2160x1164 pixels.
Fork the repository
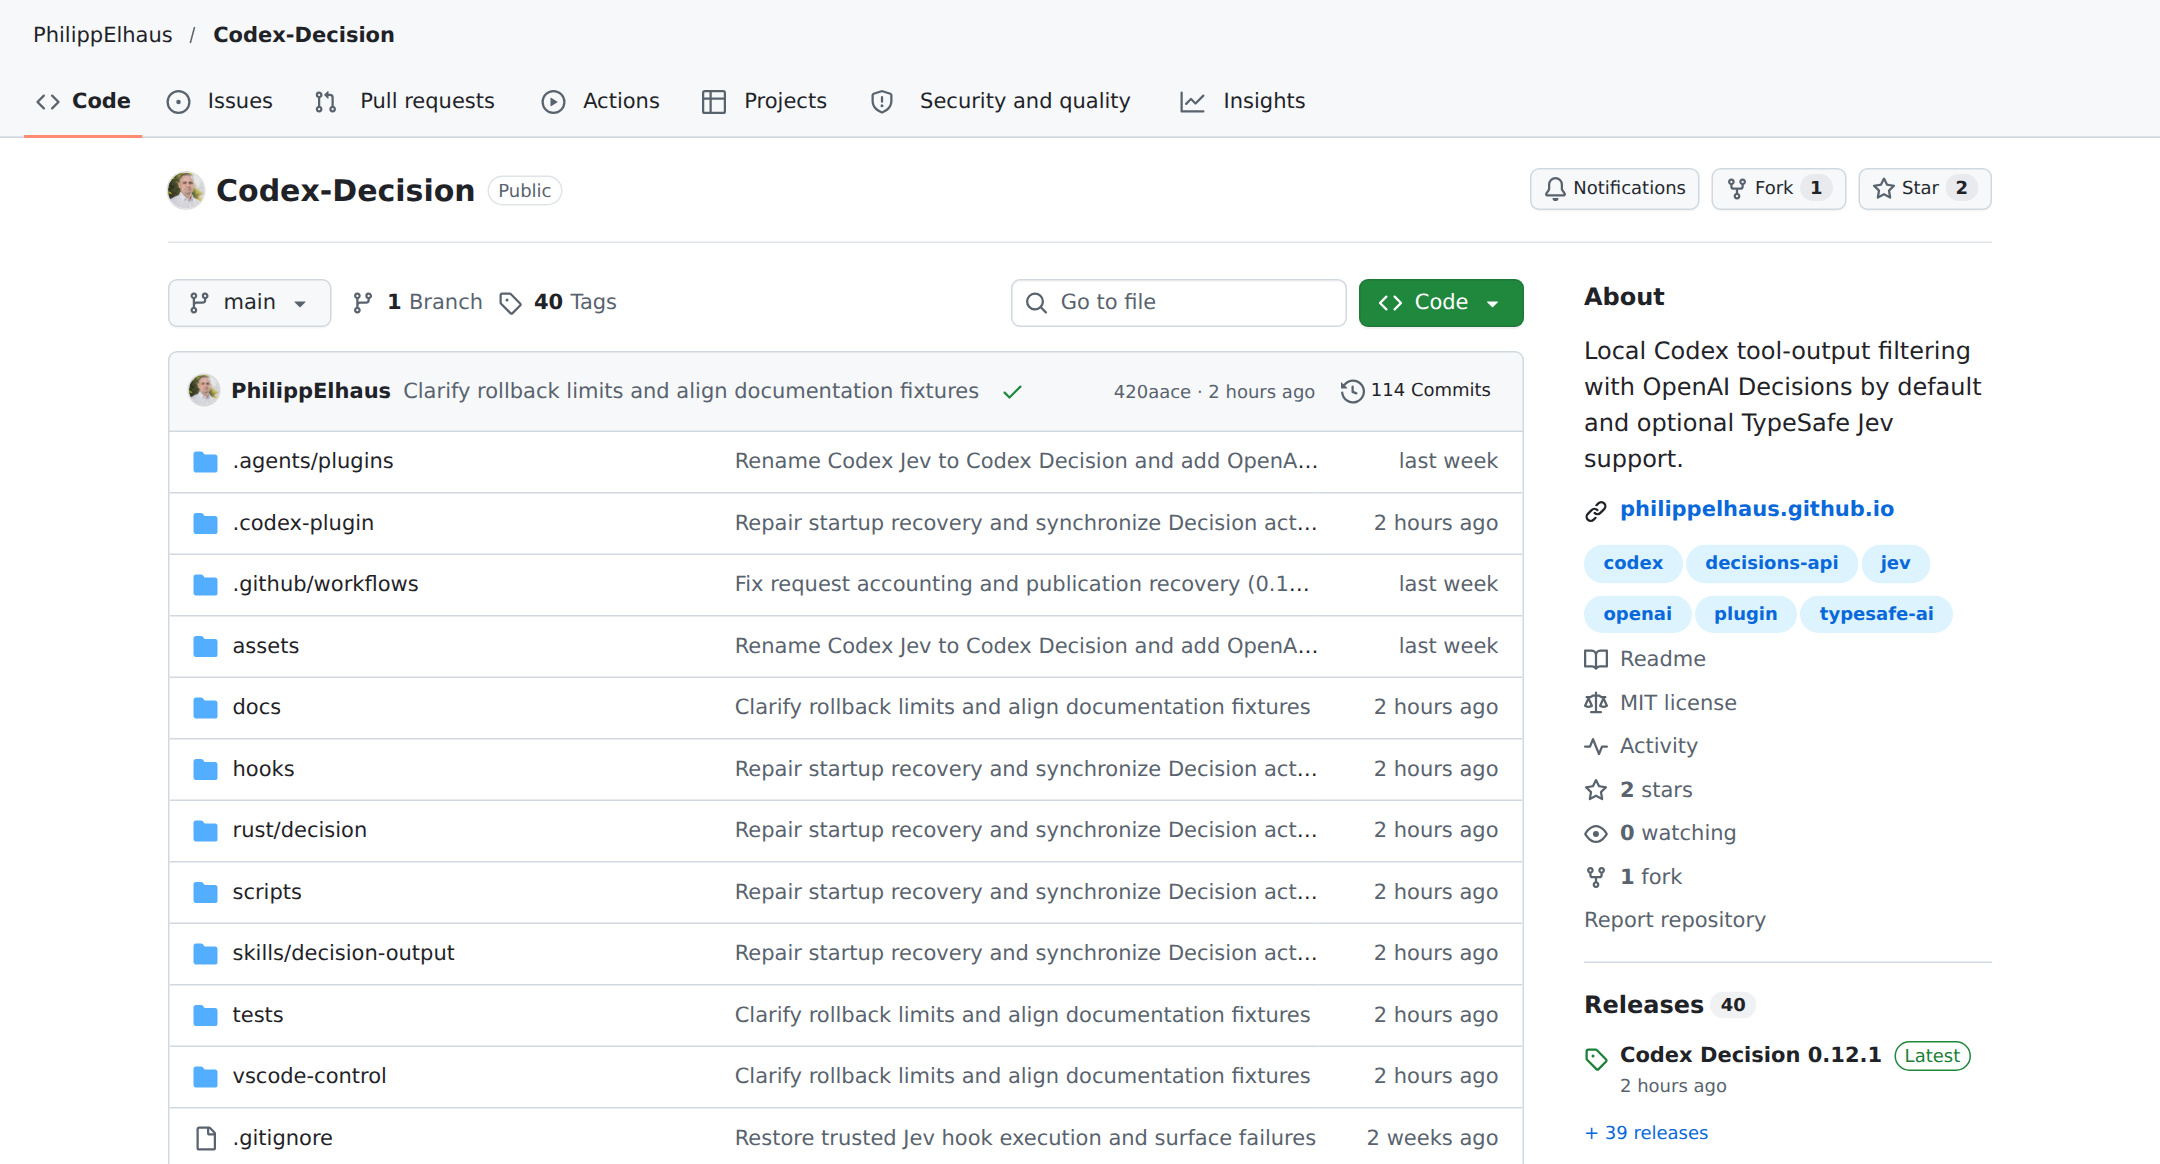[1778, 189]
